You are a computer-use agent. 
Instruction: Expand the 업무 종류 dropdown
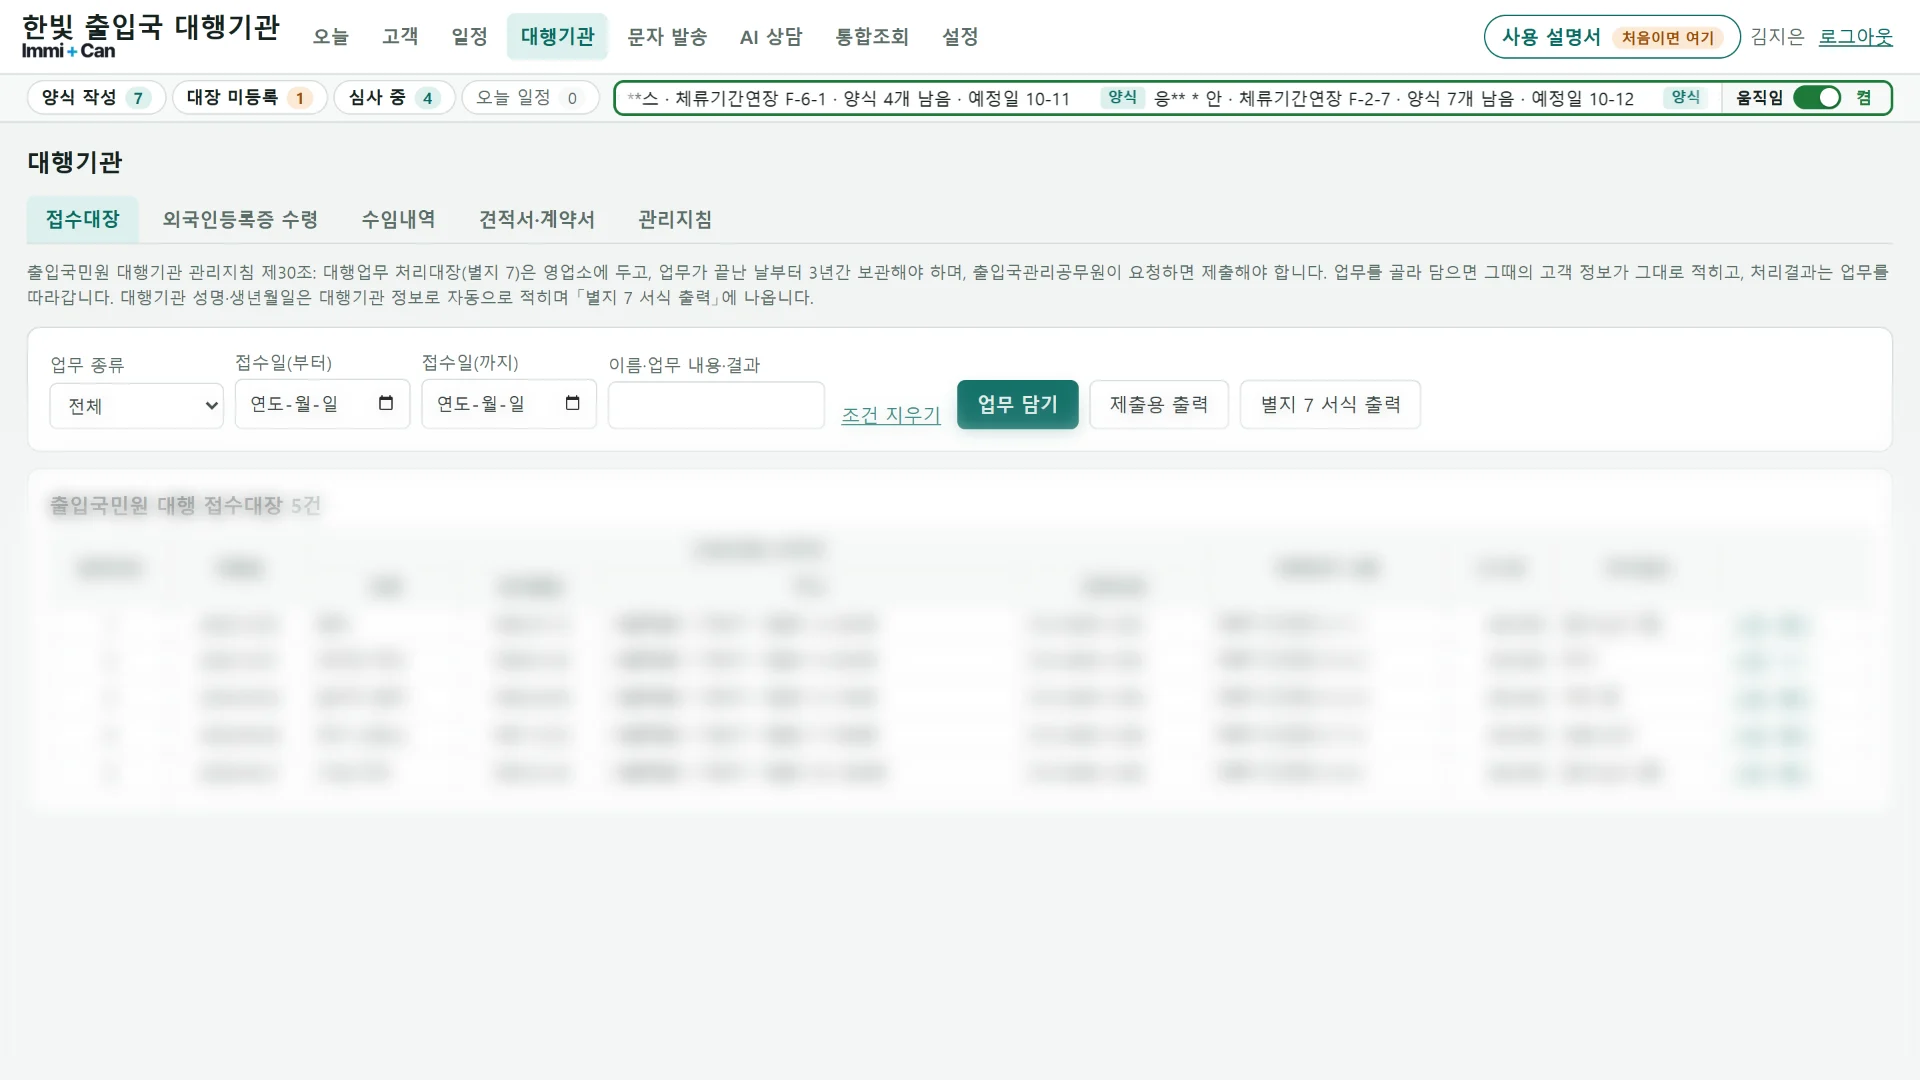coord(137,406)
